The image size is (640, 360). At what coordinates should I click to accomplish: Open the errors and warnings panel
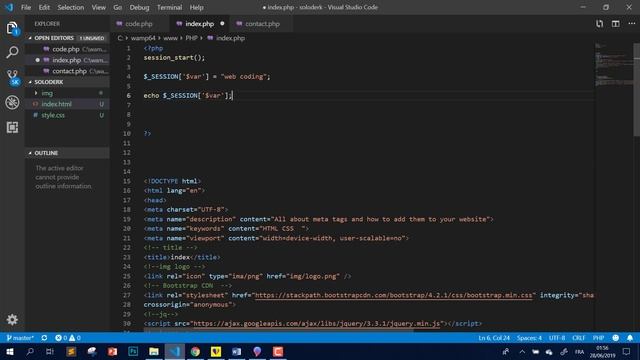[x=68, y=338]
